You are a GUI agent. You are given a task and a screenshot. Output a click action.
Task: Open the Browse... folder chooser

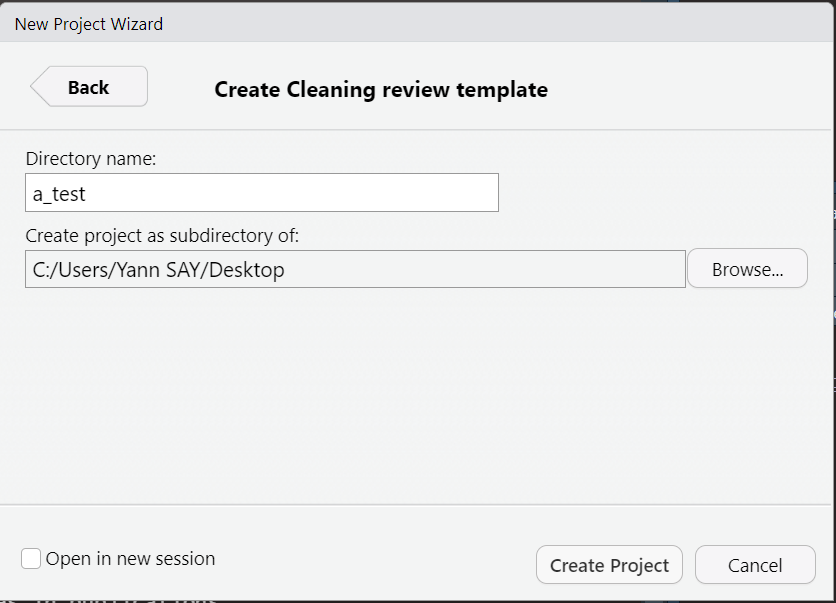pyautogui.click(x=747, y=269)
